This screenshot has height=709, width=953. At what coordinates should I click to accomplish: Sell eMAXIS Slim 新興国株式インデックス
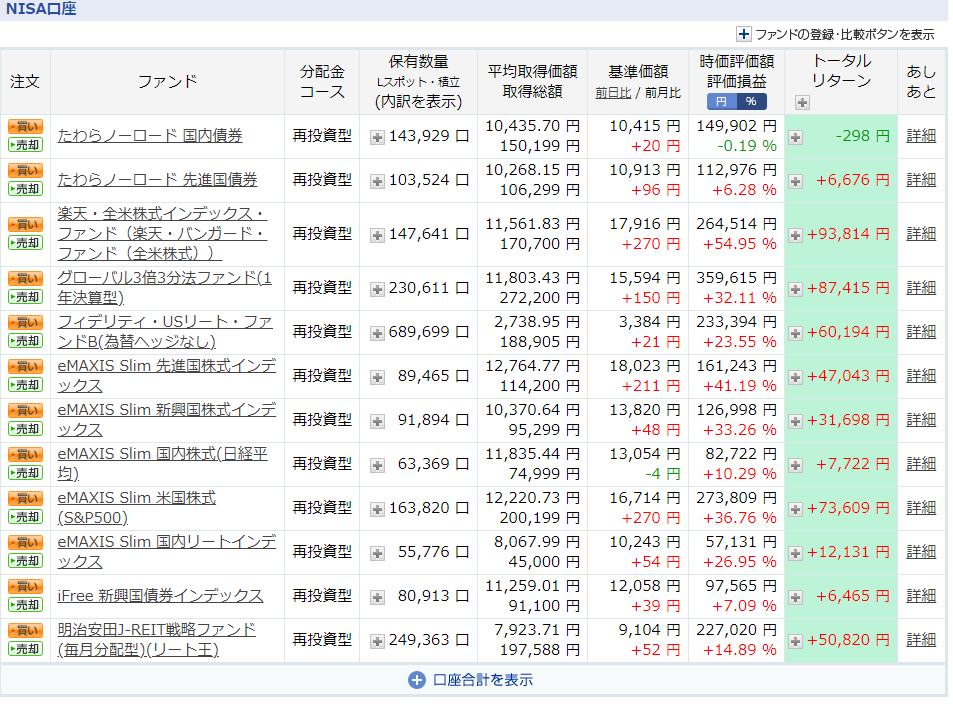click(x=25, y=429)
